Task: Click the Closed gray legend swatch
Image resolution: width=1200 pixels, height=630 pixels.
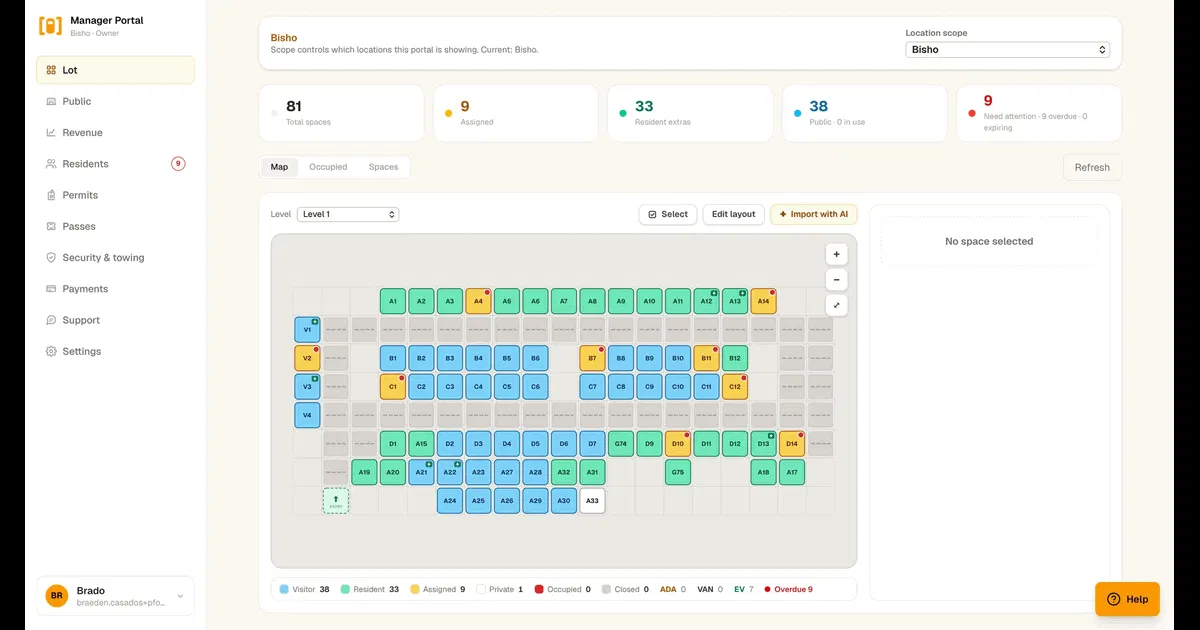Action: (606, 589)
